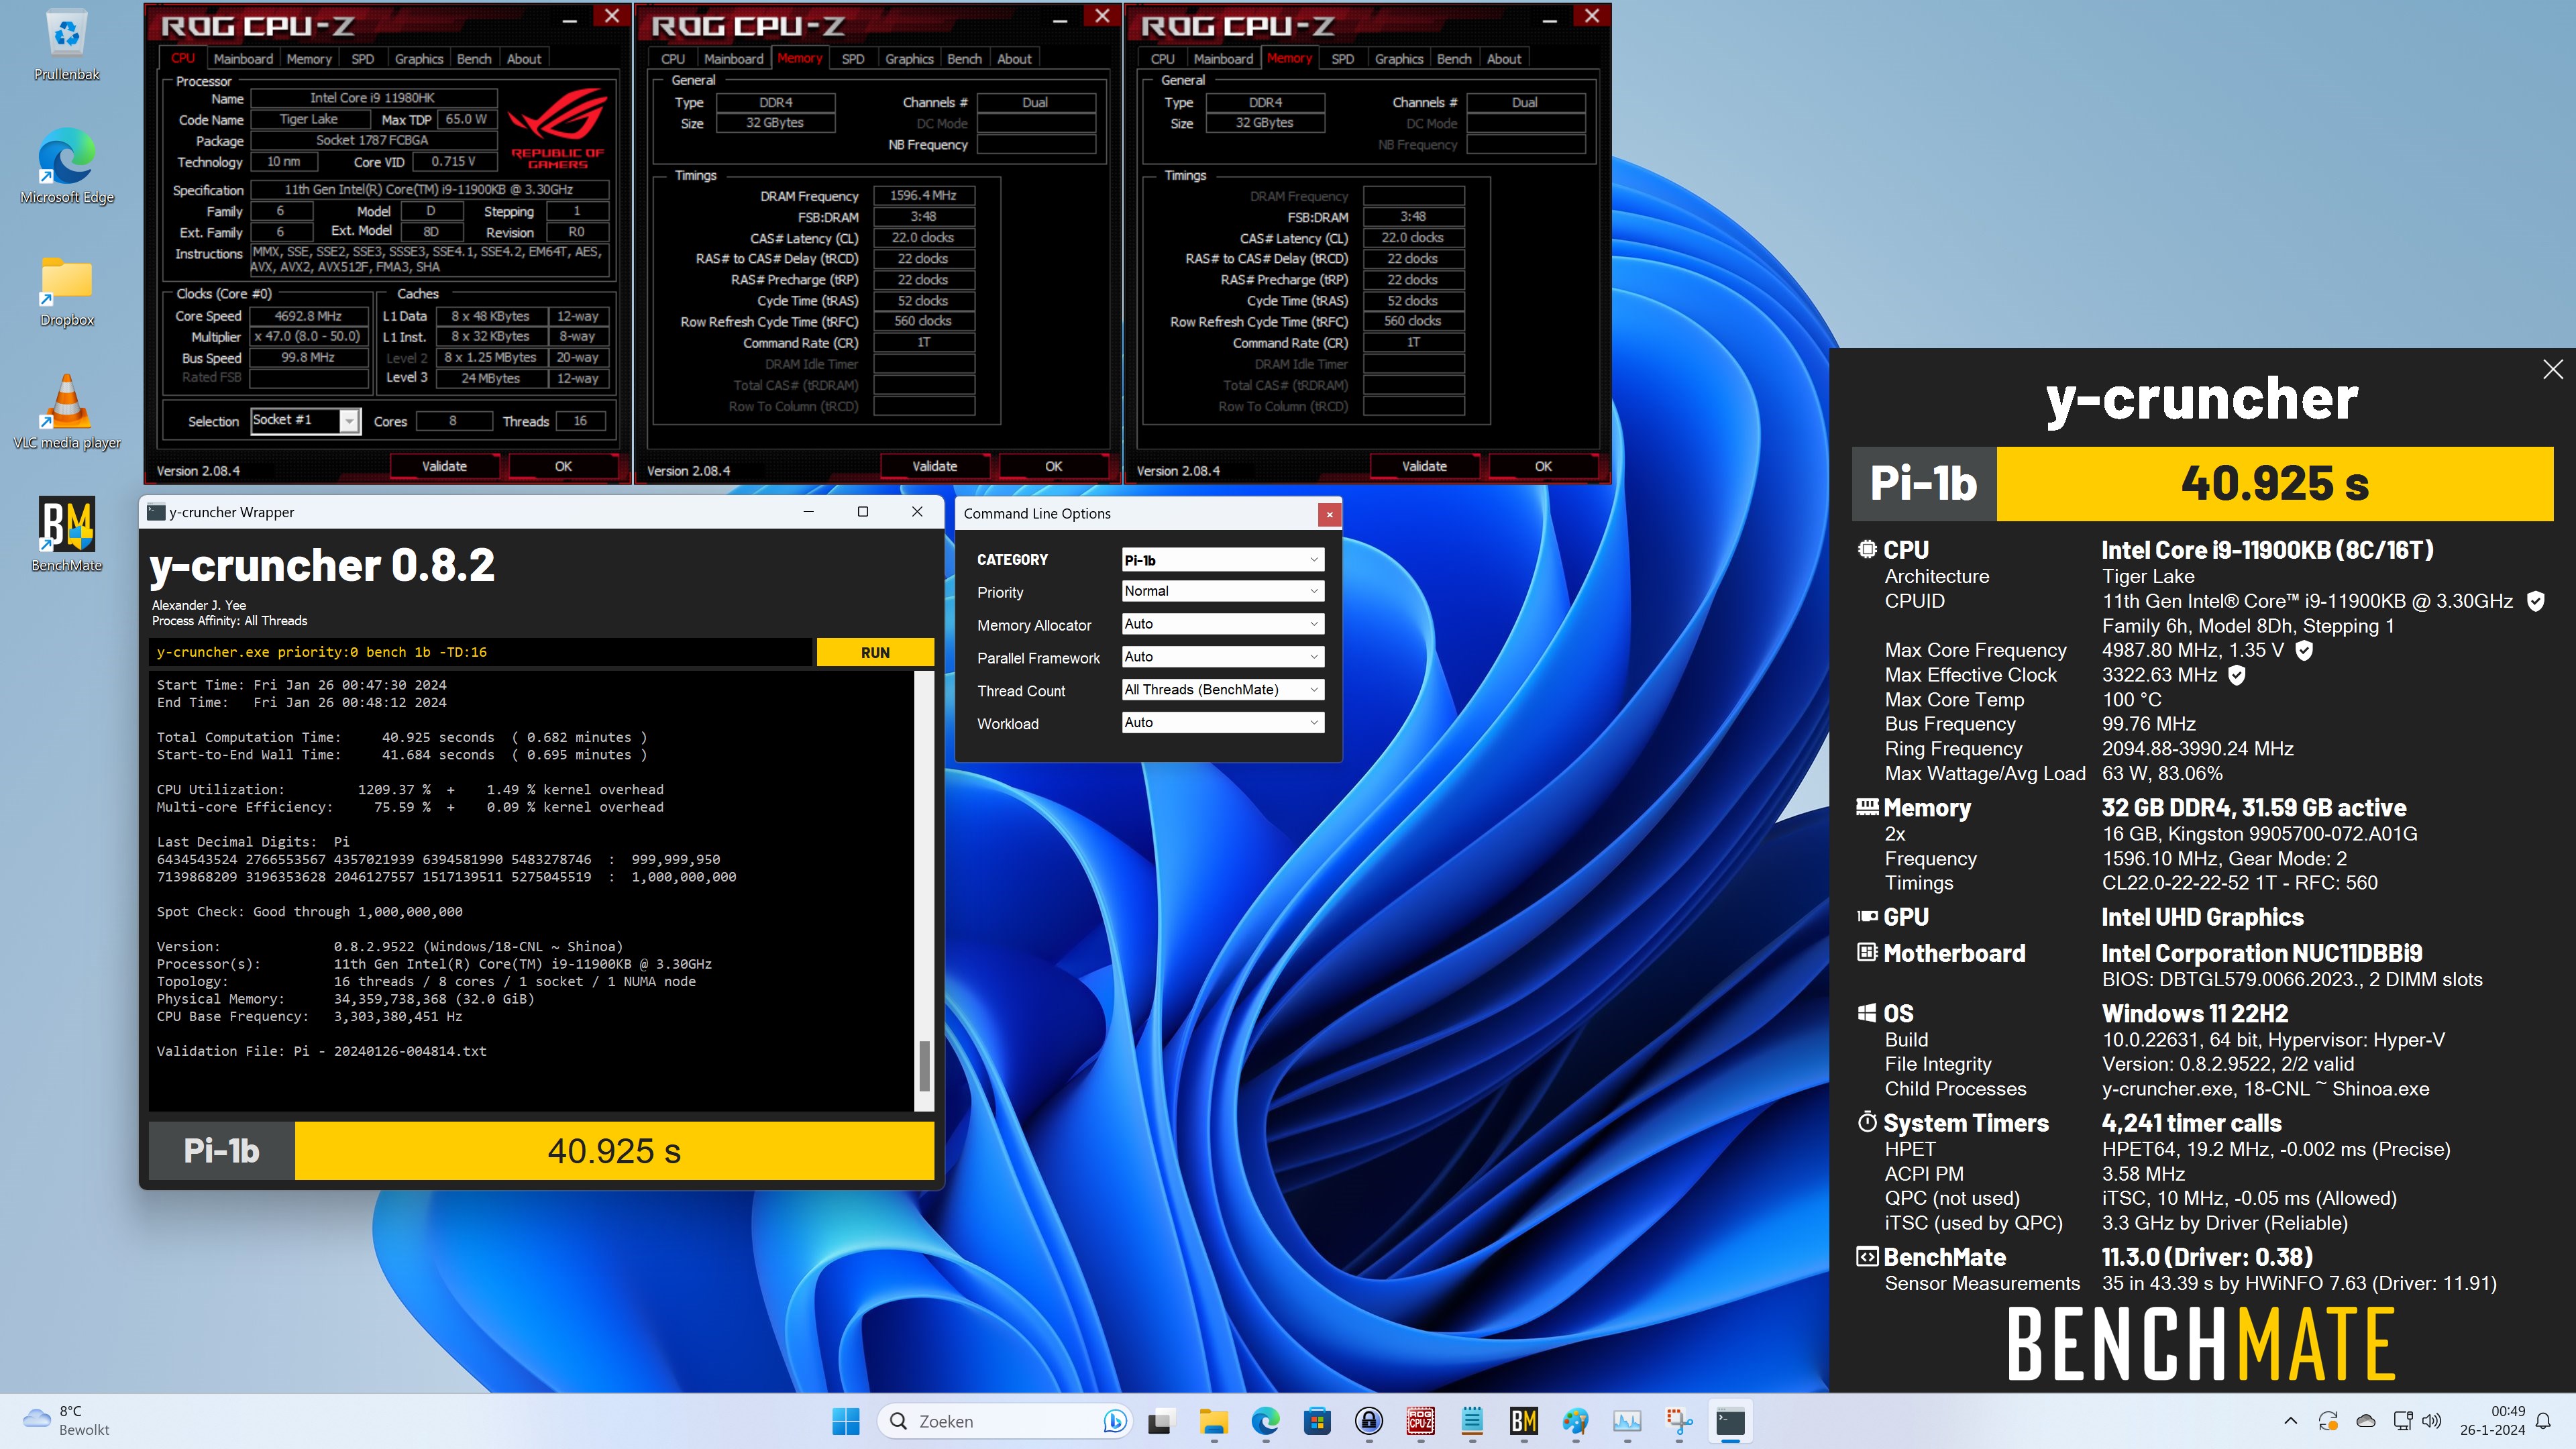Open Graphics tab in first CPU-Z window

418,59
